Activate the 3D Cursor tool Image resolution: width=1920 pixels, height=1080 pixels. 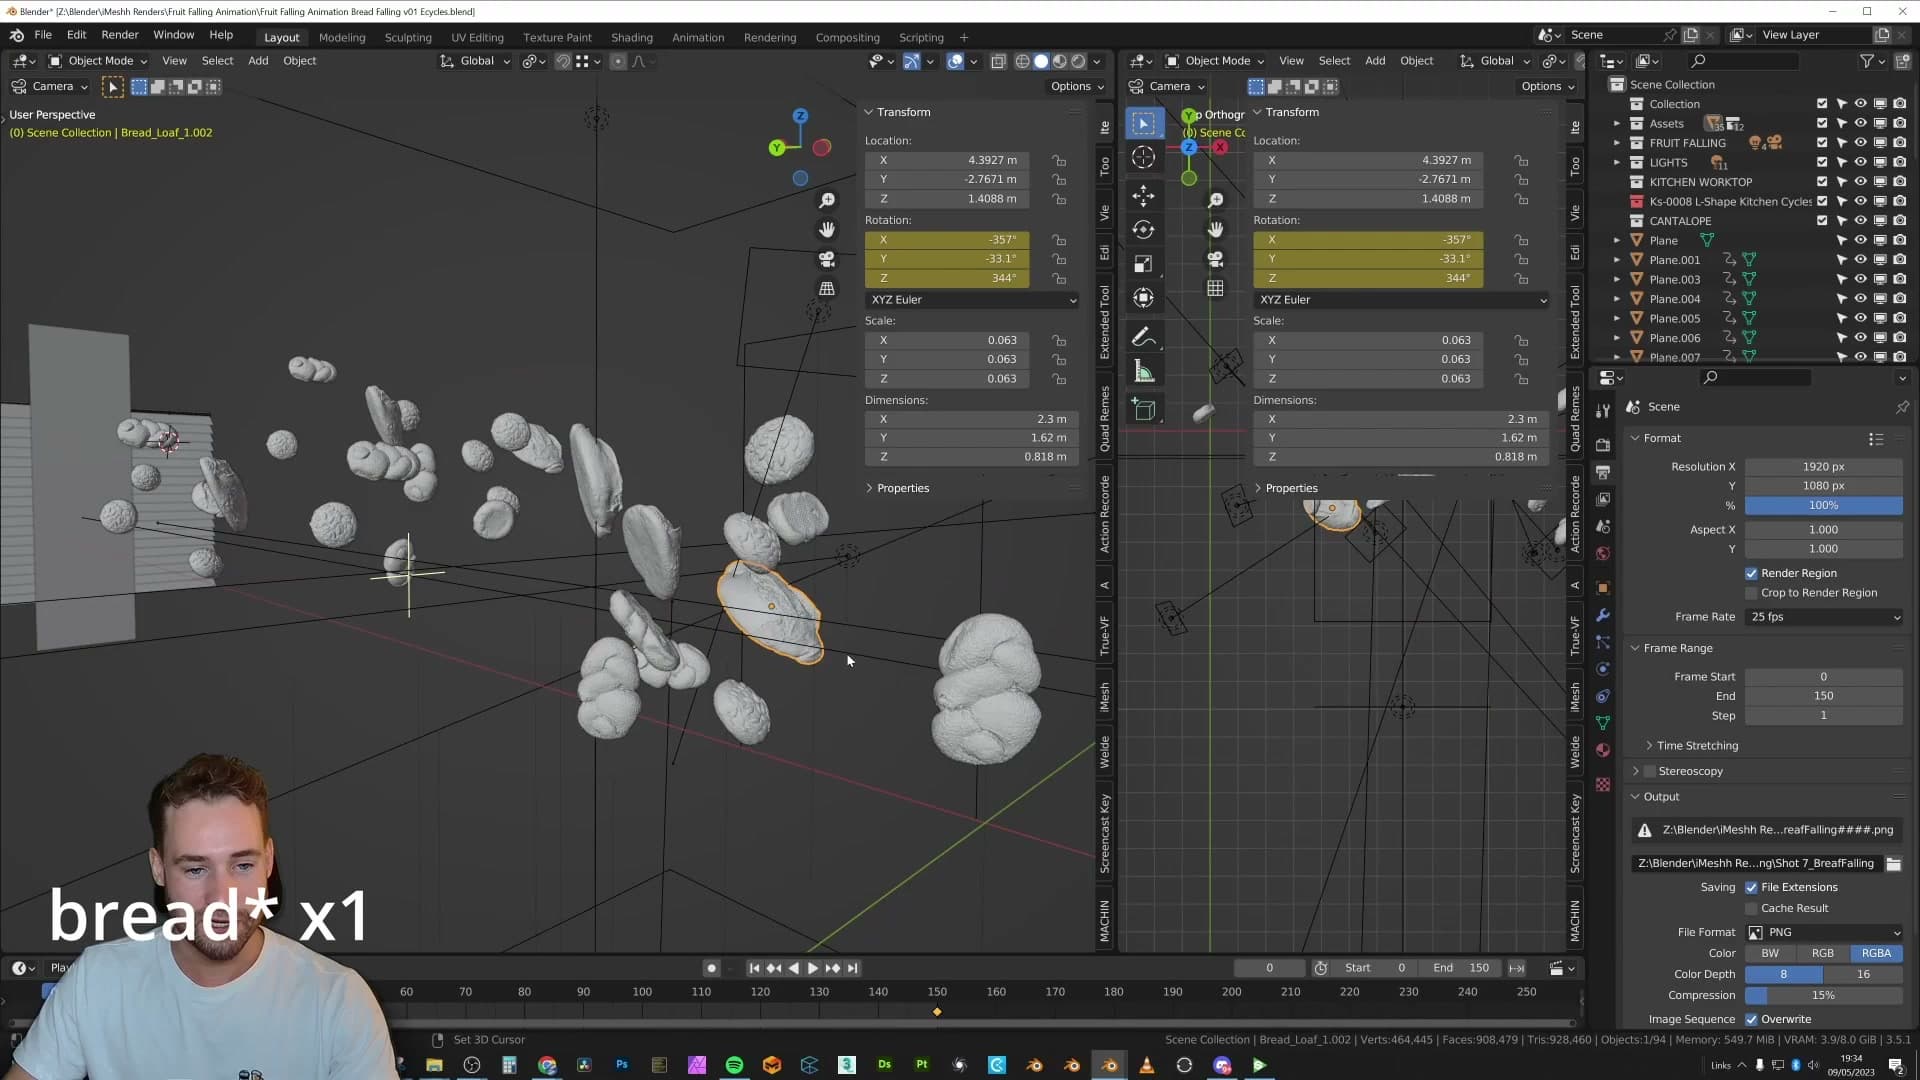(1144, 157)
